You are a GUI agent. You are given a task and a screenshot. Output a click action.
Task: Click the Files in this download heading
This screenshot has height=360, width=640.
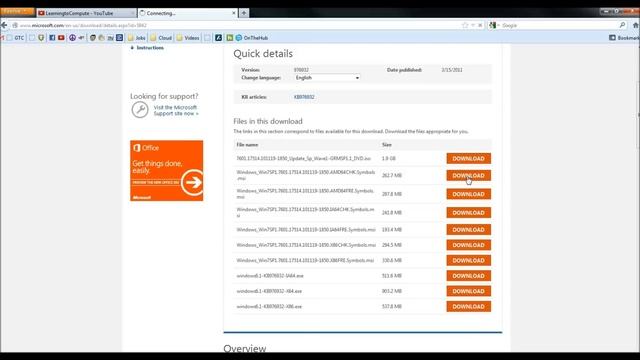[268, 121]
